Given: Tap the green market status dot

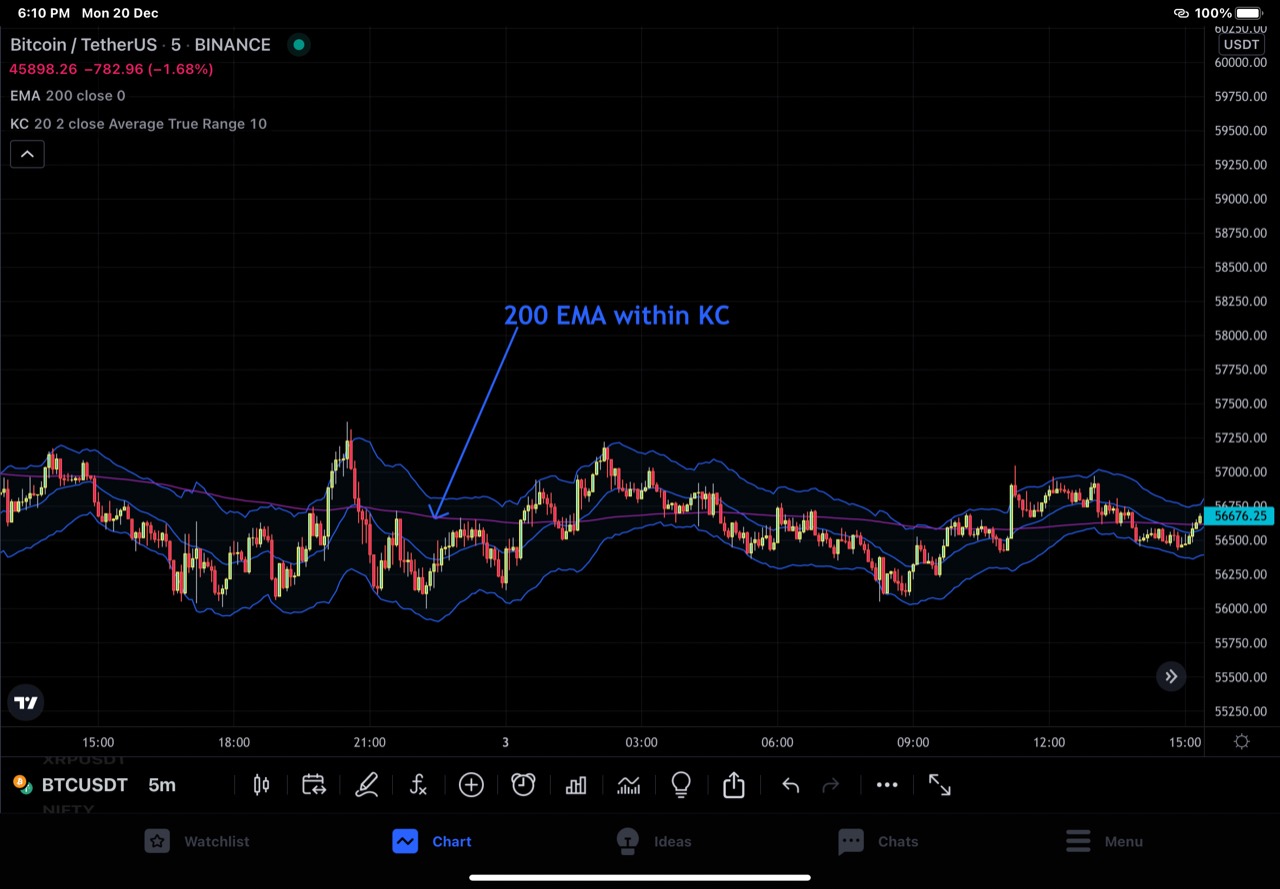Looking at the screenshot, I should [298, 44].
